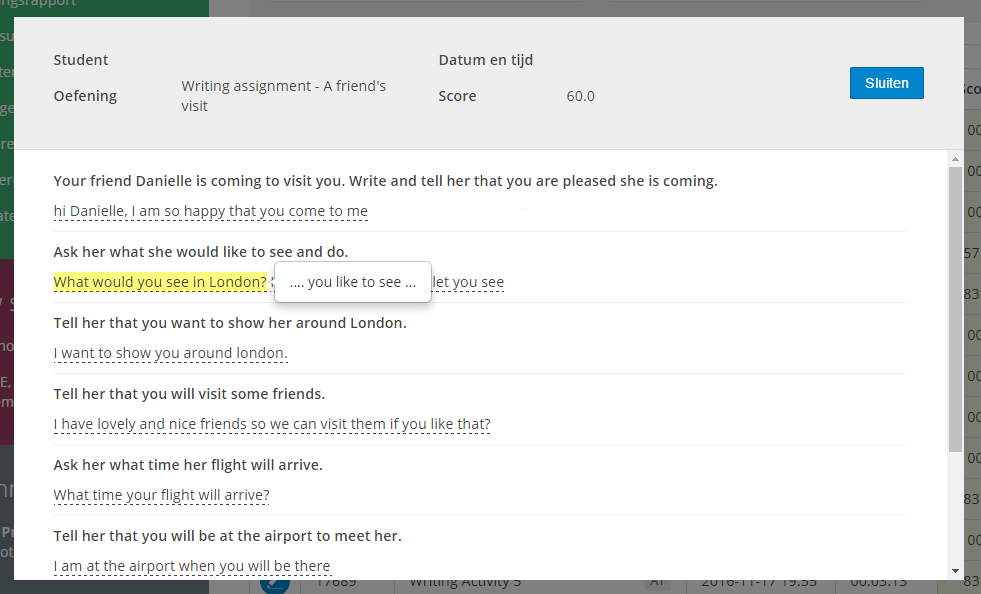The width and height of the screenshot is (981, 594).
Task: Click answer 'hi Danielle, I am so happy'
Action: [210, 211]
